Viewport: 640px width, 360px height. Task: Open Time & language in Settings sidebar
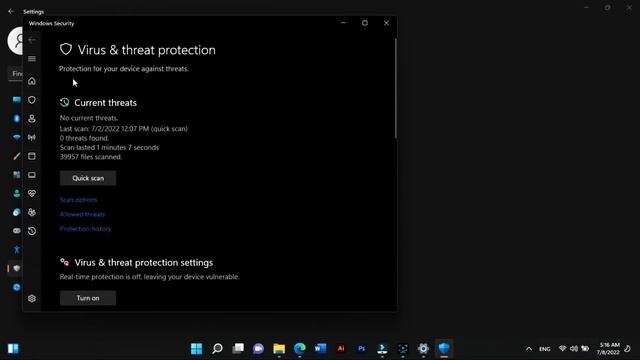[16, 212]
